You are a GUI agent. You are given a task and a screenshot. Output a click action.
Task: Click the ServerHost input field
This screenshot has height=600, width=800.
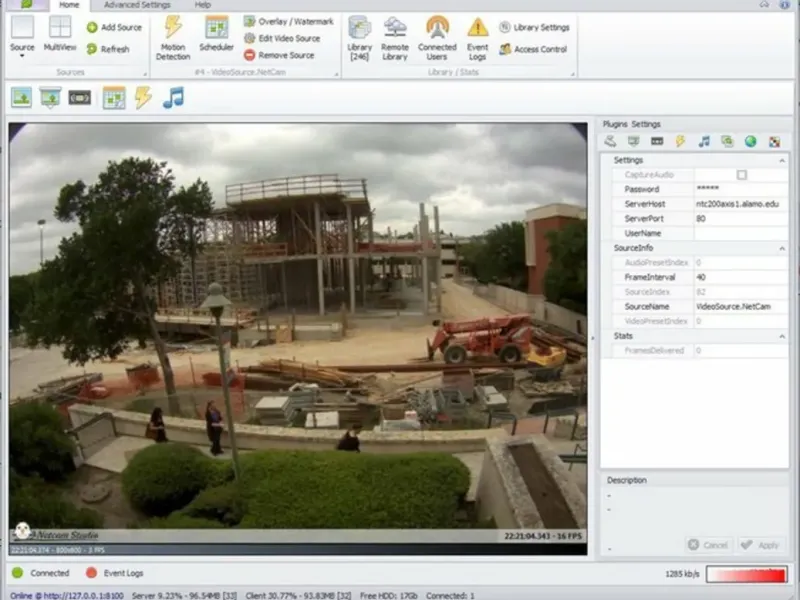pyautogui.click(x=738, y=204)
